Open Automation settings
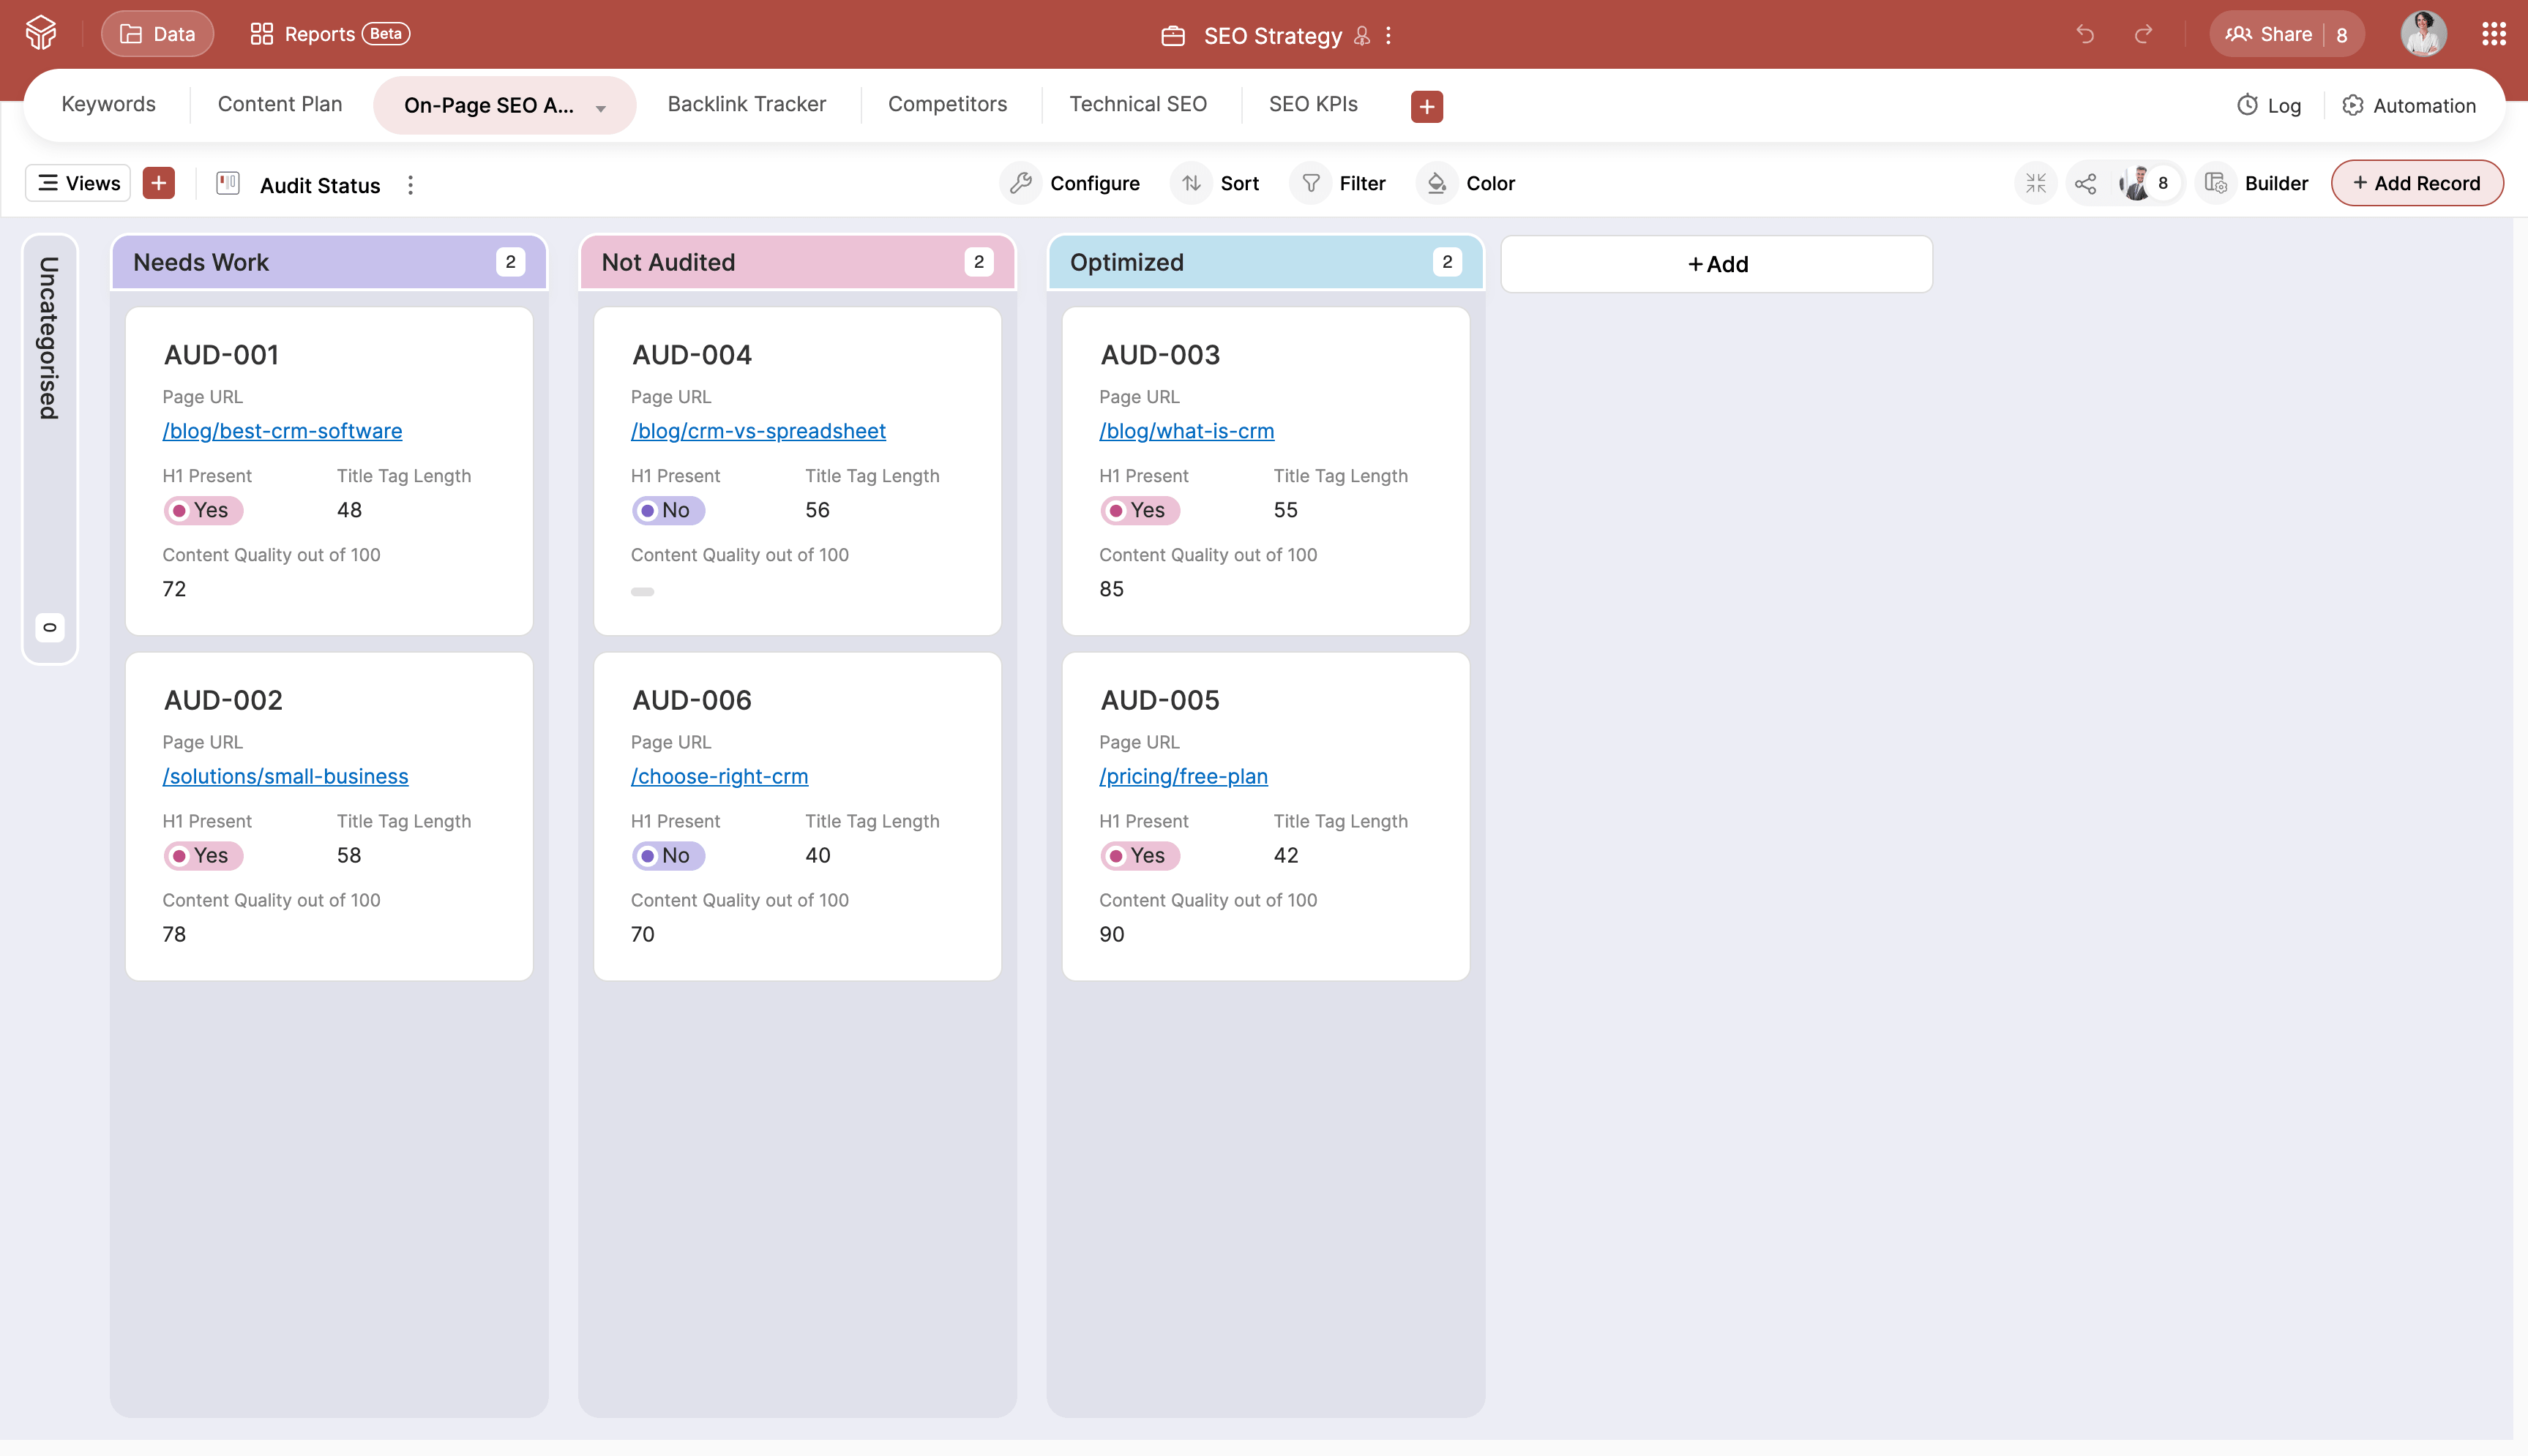The height and width of the screenshot is (1456, 2528). [2409, 105]
